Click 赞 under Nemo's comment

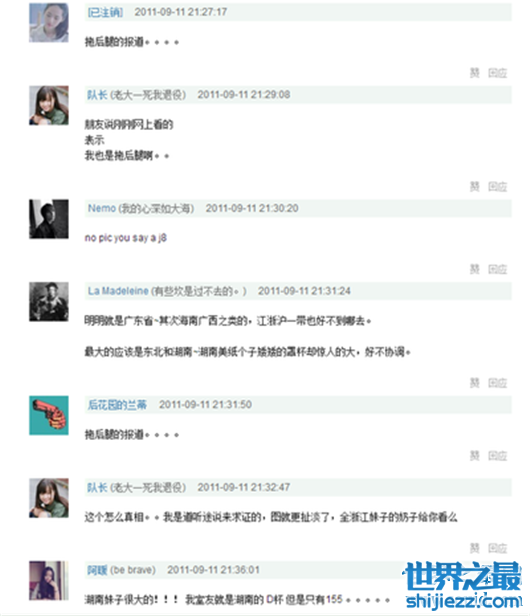tap(475, 269)
